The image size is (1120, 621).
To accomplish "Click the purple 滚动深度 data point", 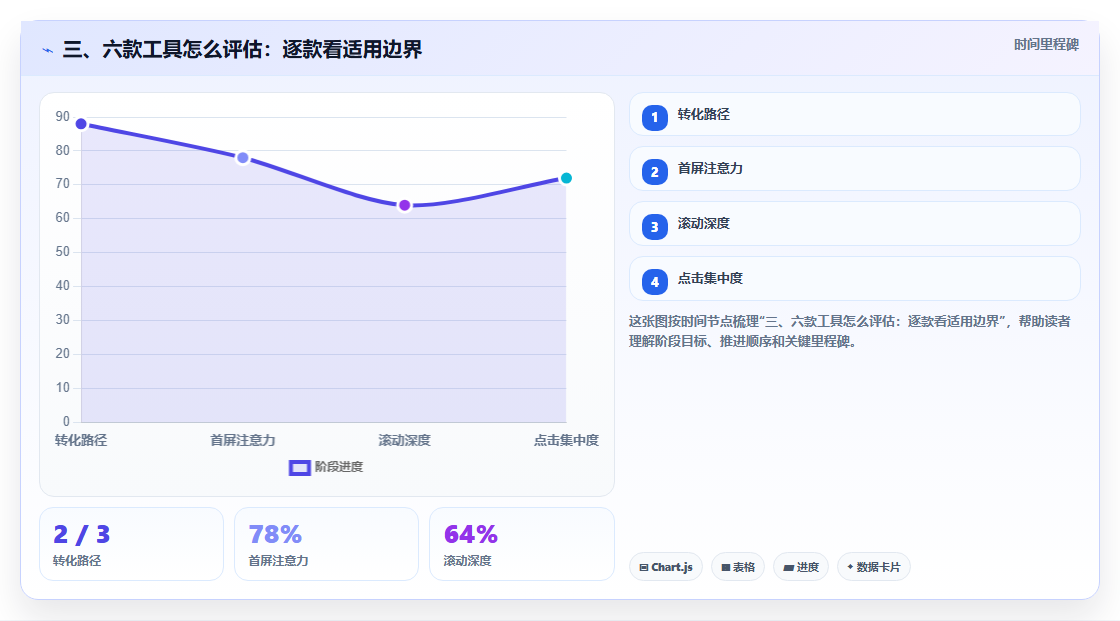I will [x=404, y=206].
